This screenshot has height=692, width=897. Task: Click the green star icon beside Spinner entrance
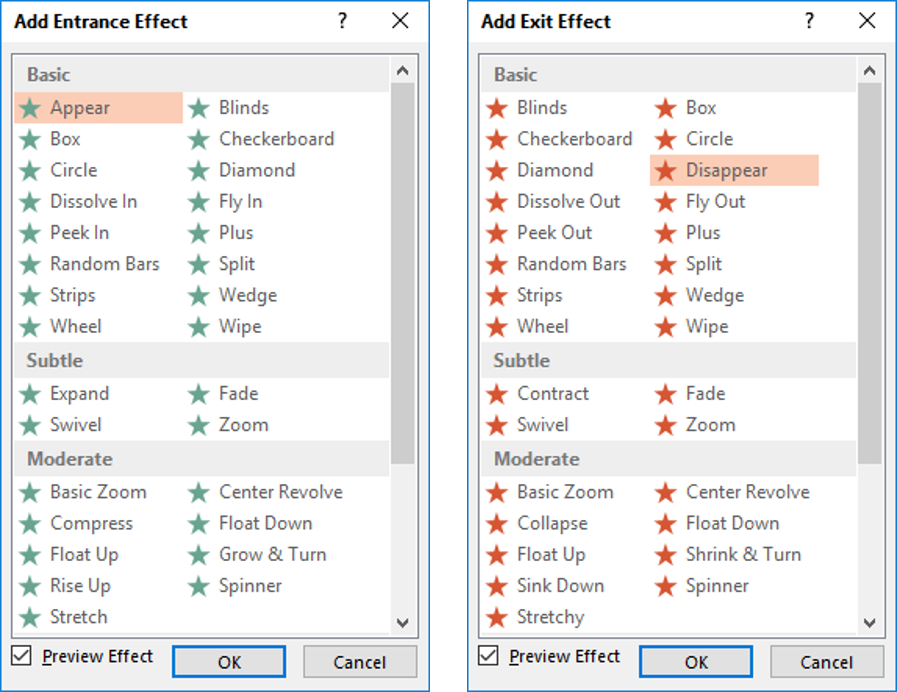click(199, 586)
